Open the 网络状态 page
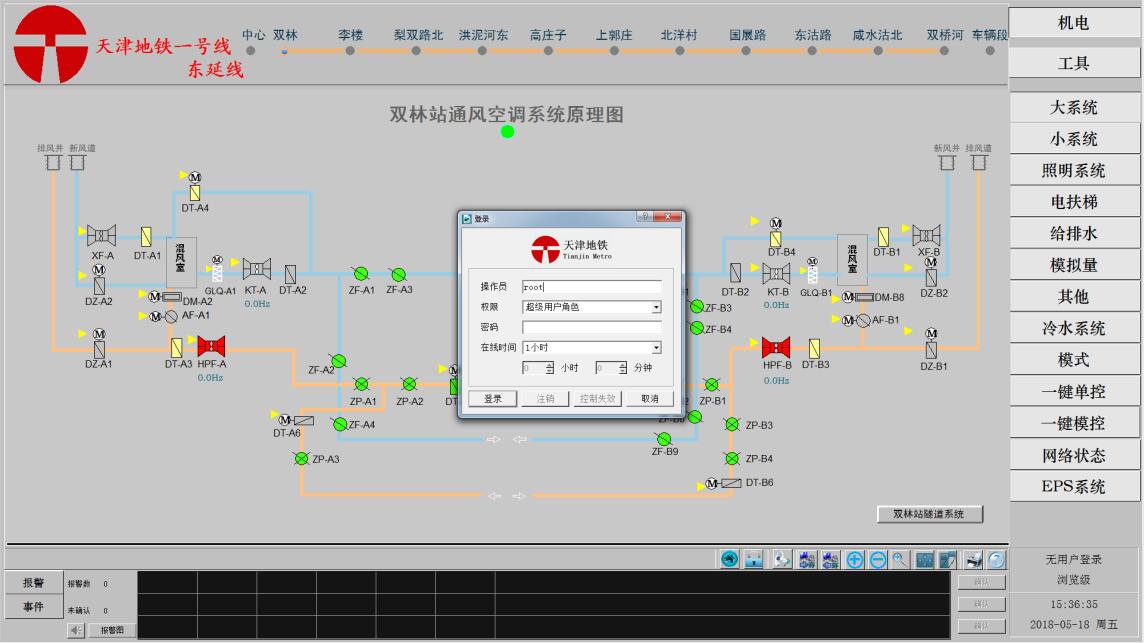This screenshot has width=1144, height=643. [1074, 455]
